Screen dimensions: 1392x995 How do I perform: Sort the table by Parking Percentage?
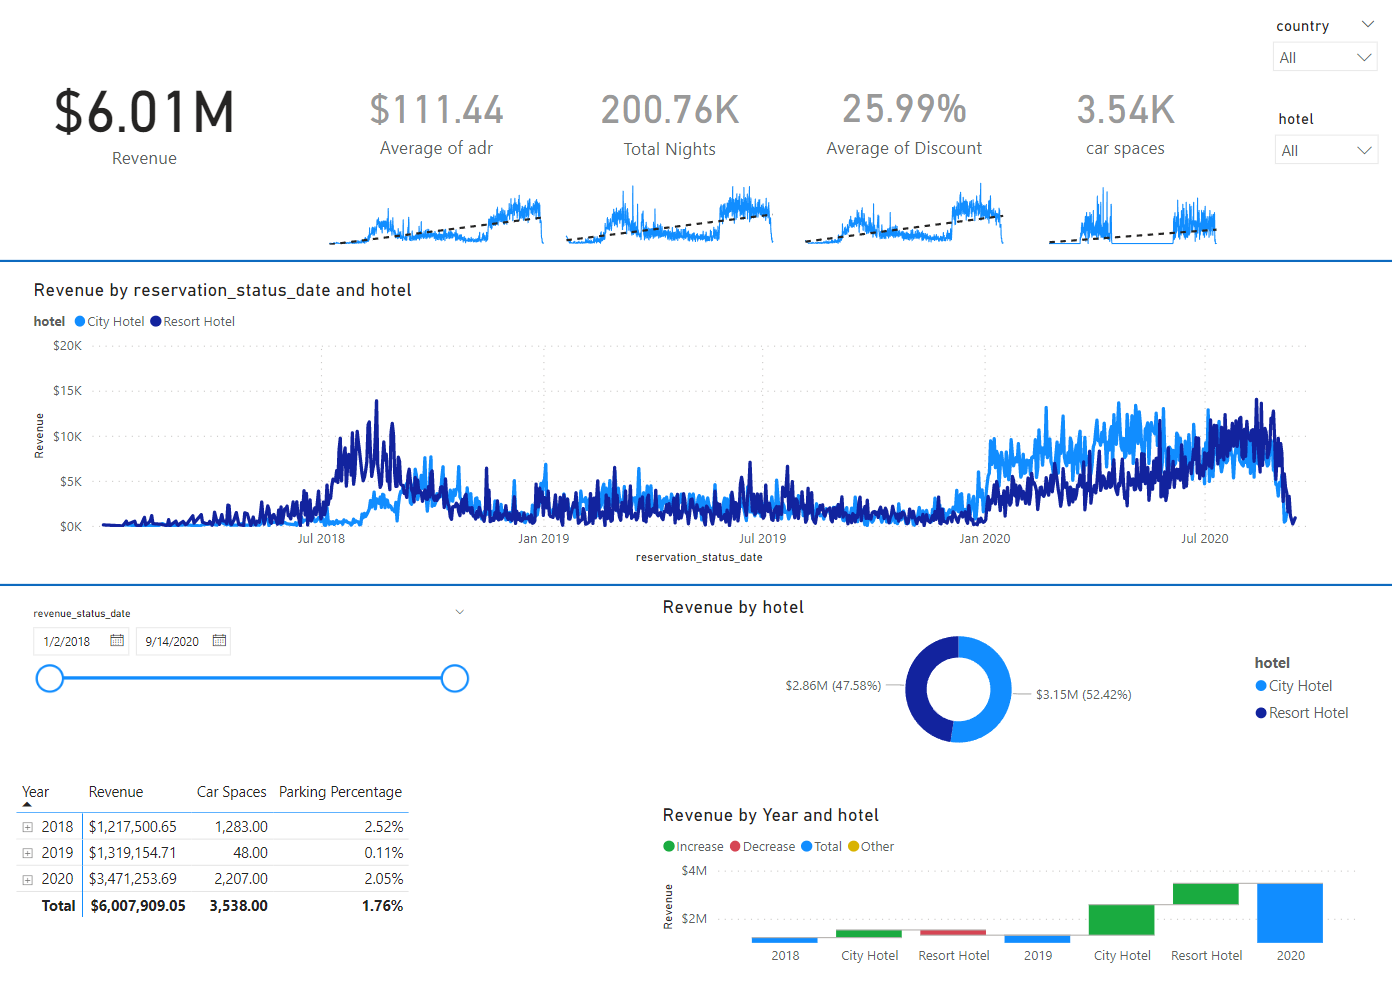click(340, 791)
